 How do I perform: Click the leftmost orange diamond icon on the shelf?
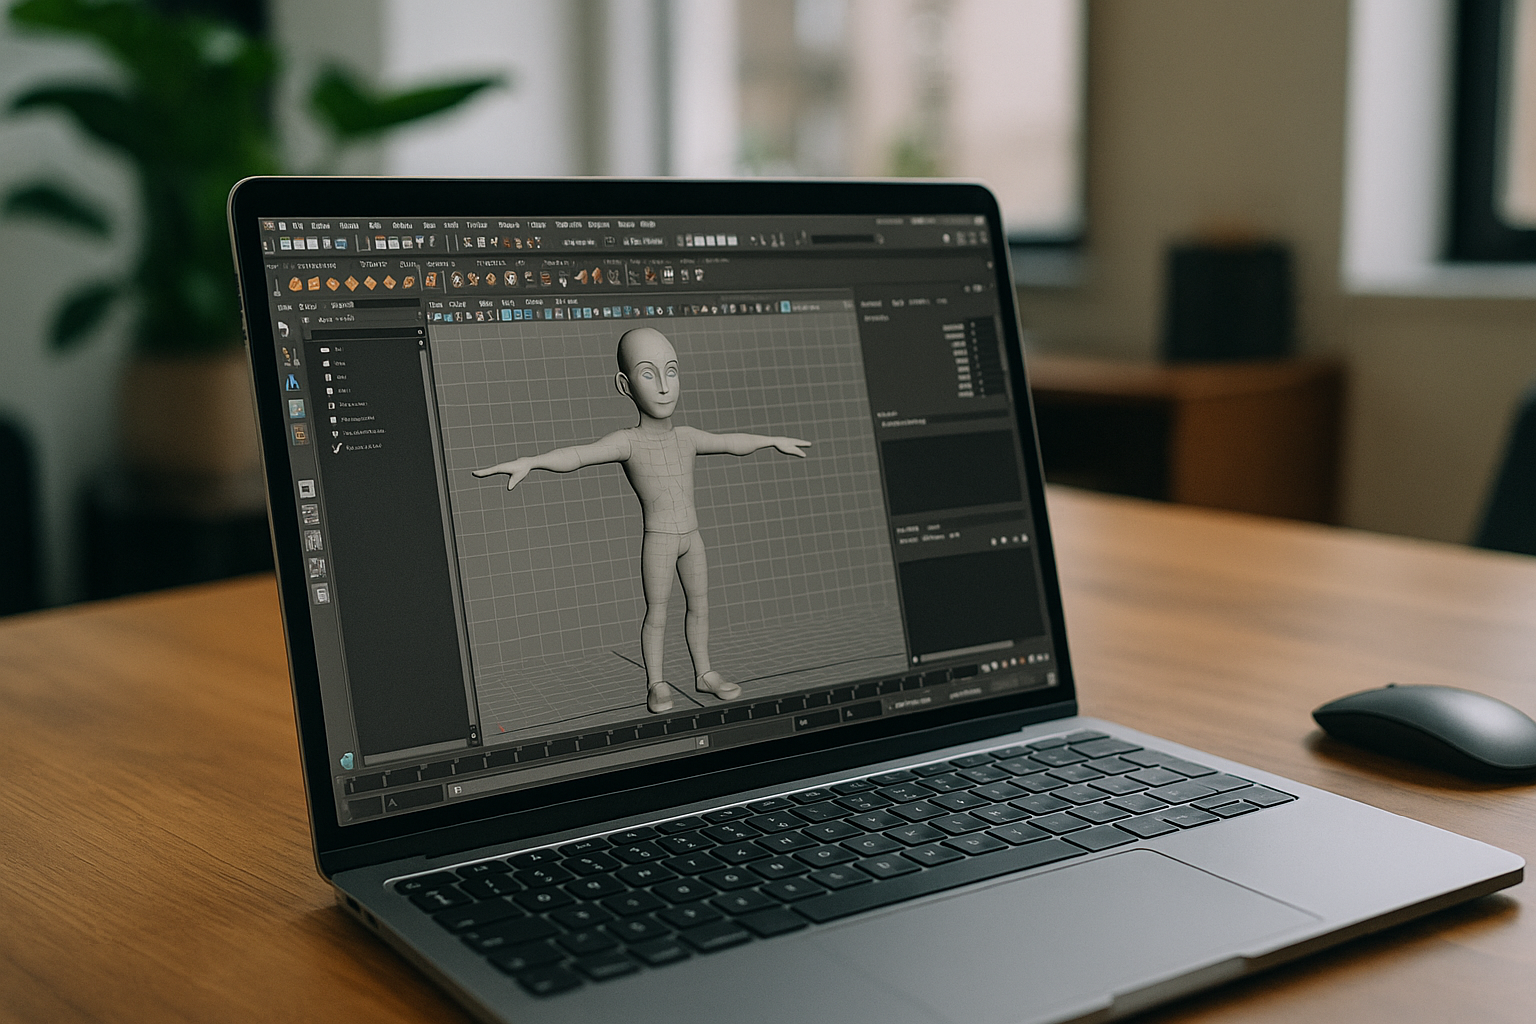coord(297,284)
